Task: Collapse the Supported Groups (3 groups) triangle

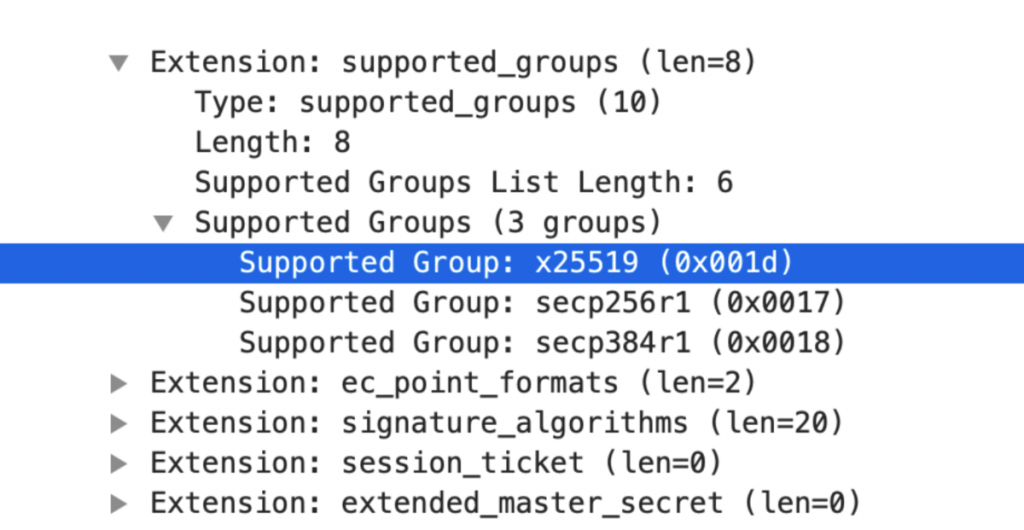Action: tap(163, 223)
